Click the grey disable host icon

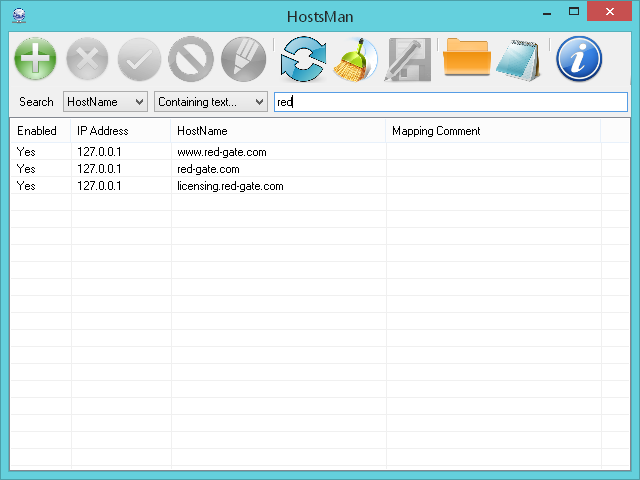pyautogui.click(x=191, y=59)
